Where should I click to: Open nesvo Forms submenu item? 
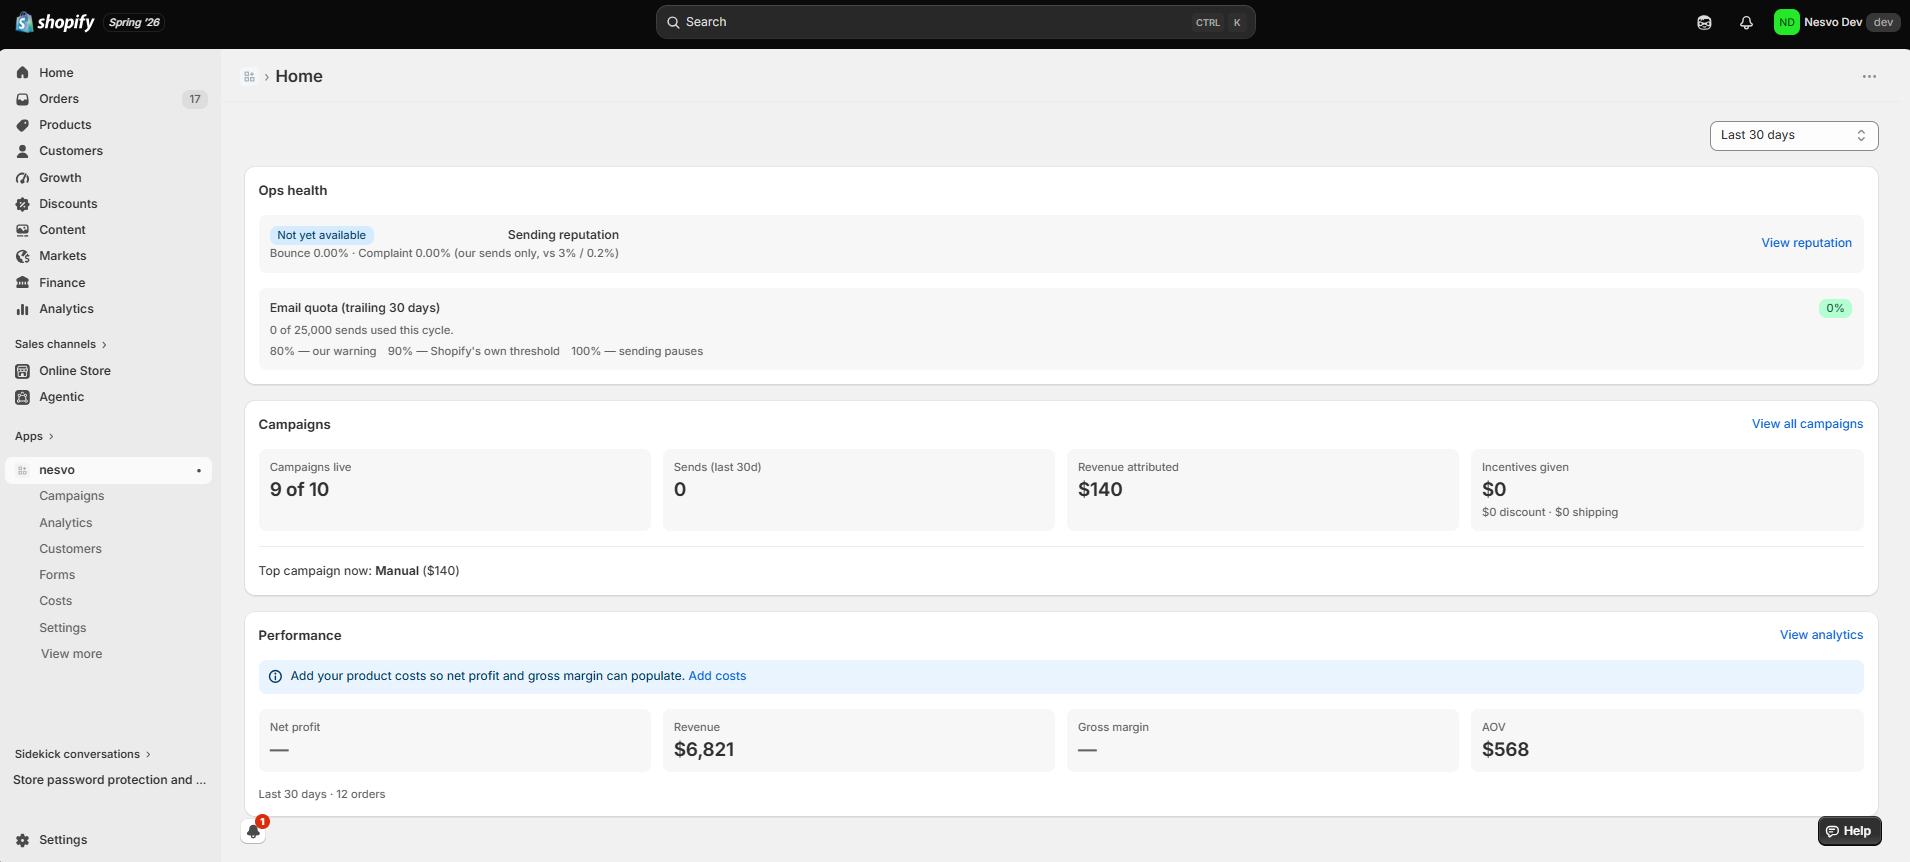click(57, 575)
